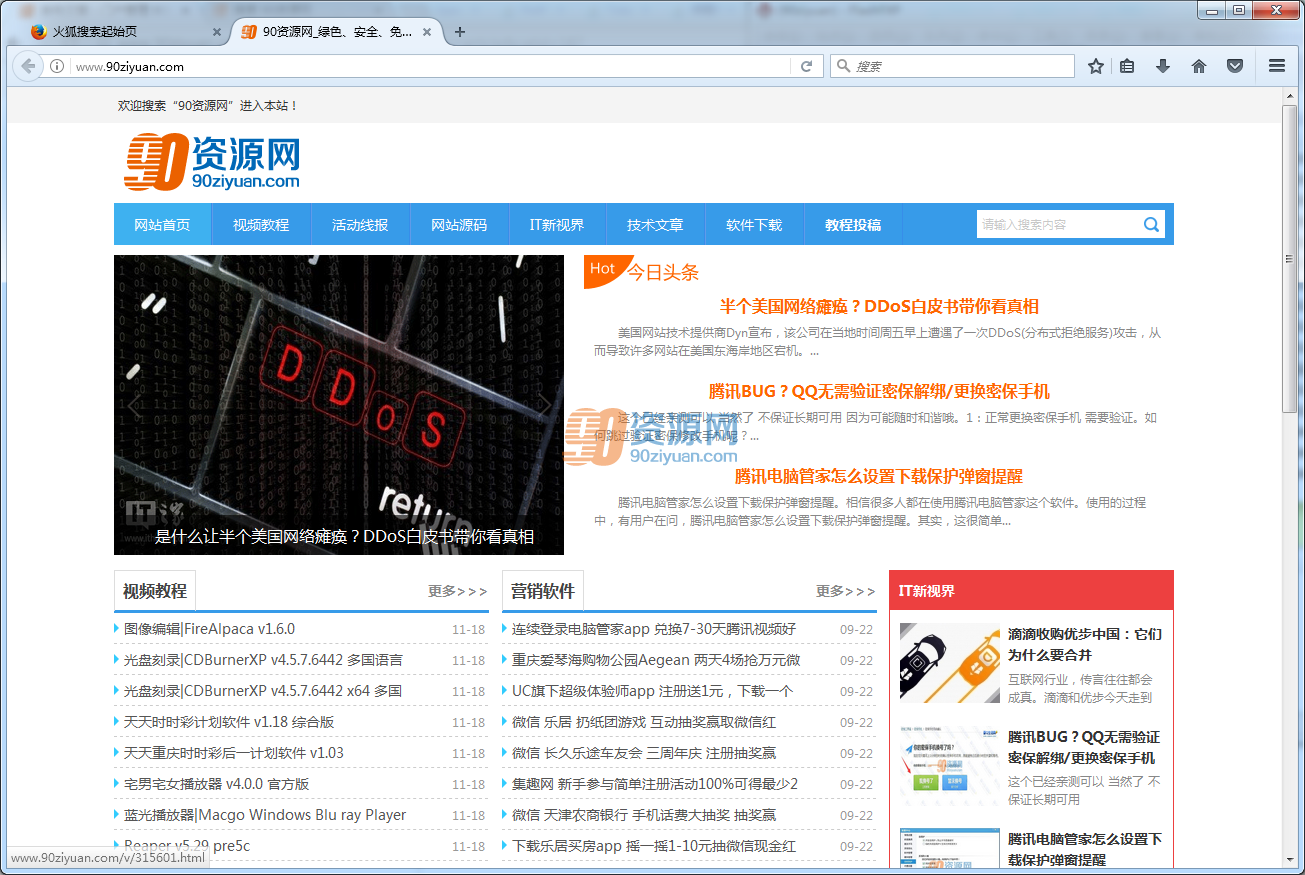Open 教程投稿 navigation item
1305x875 pixels.
coord(853,225)
